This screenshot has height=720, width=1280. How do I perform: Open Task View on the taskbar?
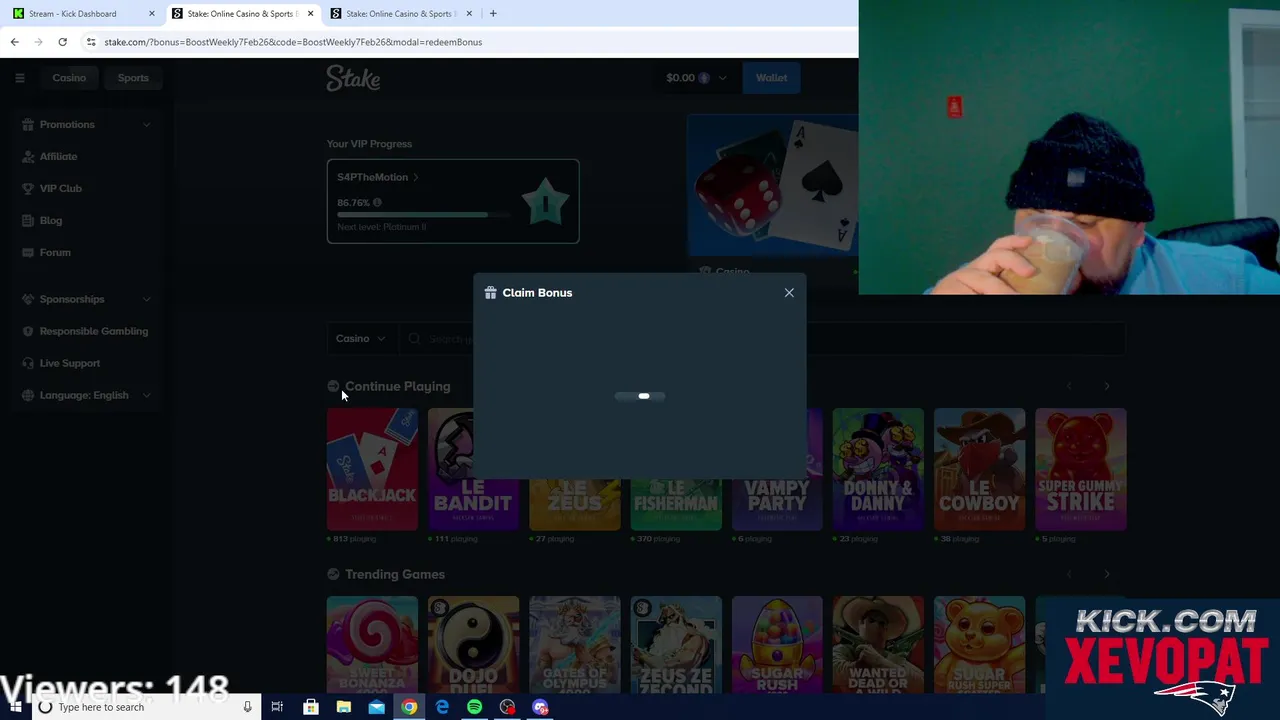277,707
